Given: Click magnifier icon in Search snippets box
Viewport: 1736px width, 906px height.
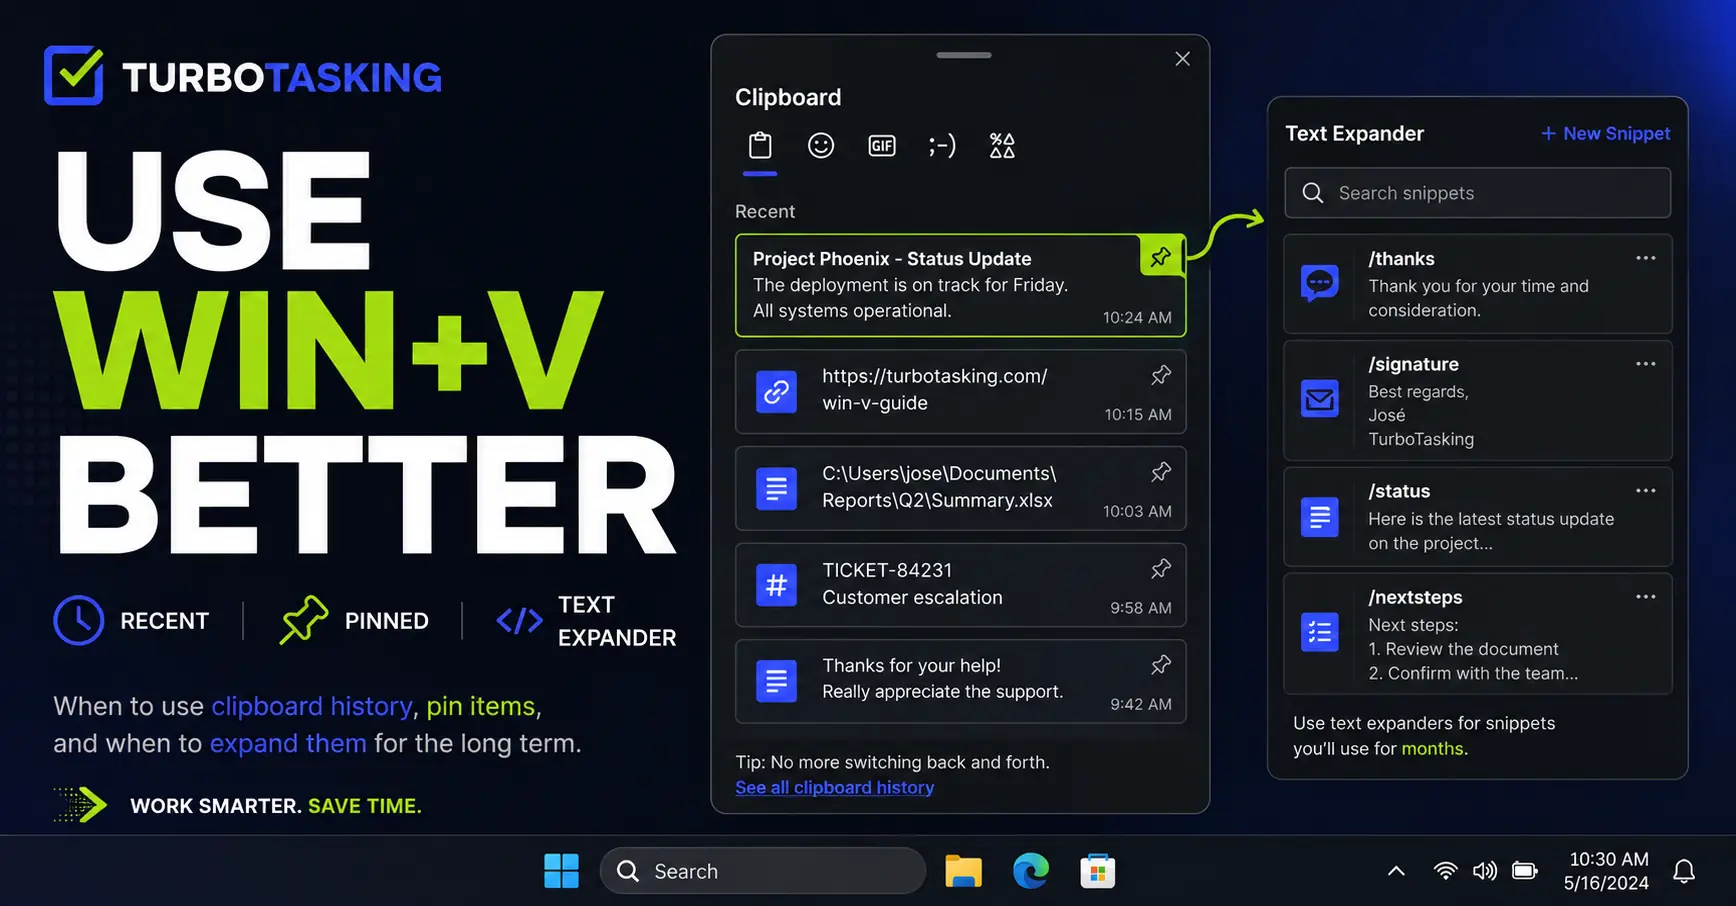Looking at the screenshot, I should tap(1313, 193).
